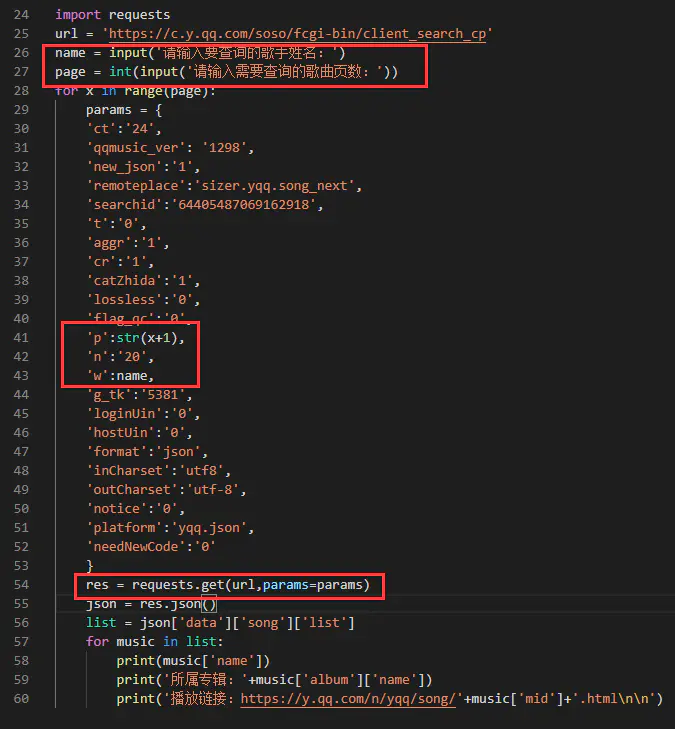Screen dimensions: 675x729
Task: Click the 'catZhida':'1' entry
Action: (143, 281)
